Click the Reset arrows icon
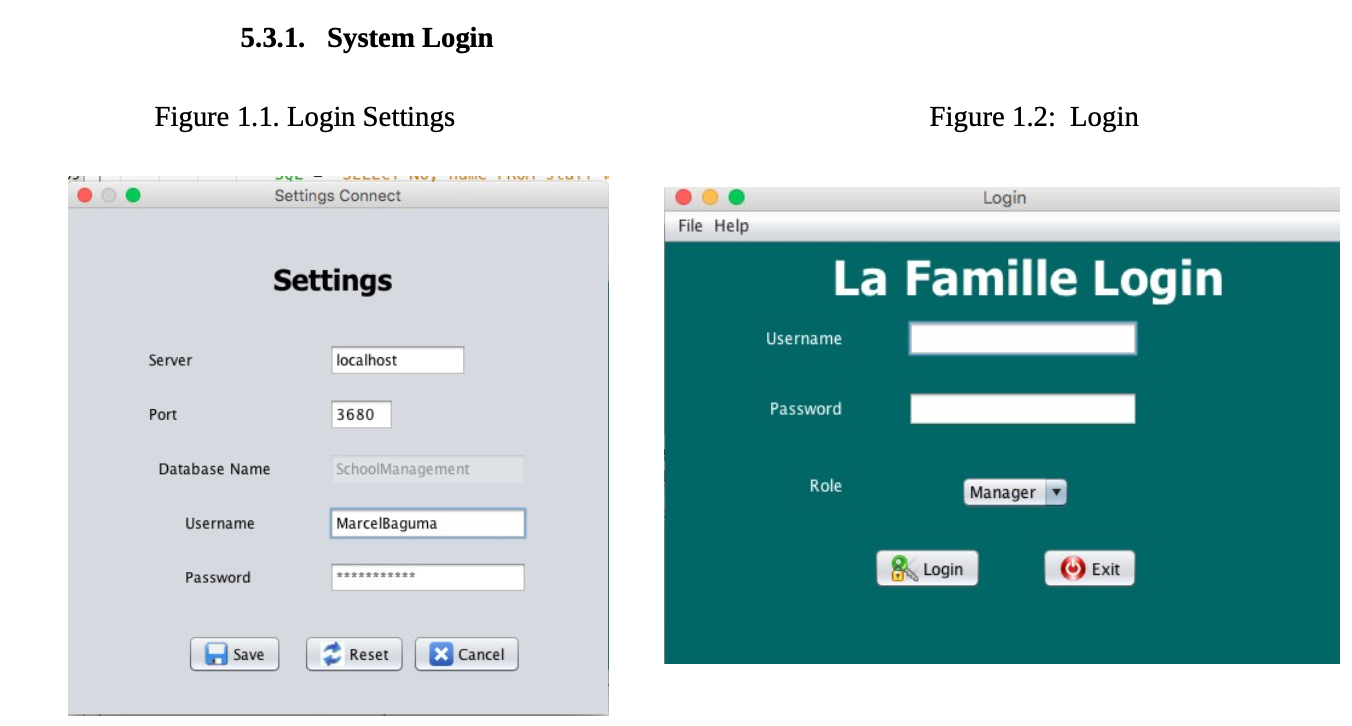Image resolution: width=1352 pixels, height=726 pixels. click(x=332, y=654)
